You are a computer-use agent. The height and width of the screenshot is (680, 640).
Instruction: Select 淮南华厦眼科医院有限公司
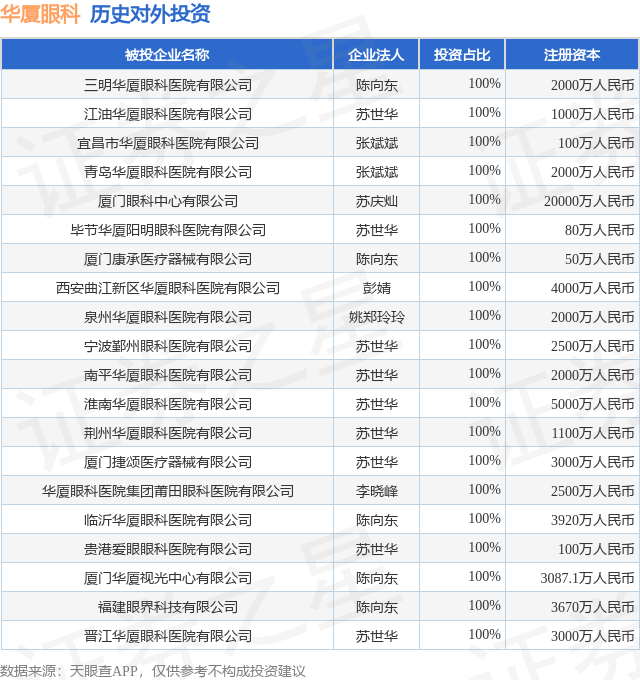(168, 404)
